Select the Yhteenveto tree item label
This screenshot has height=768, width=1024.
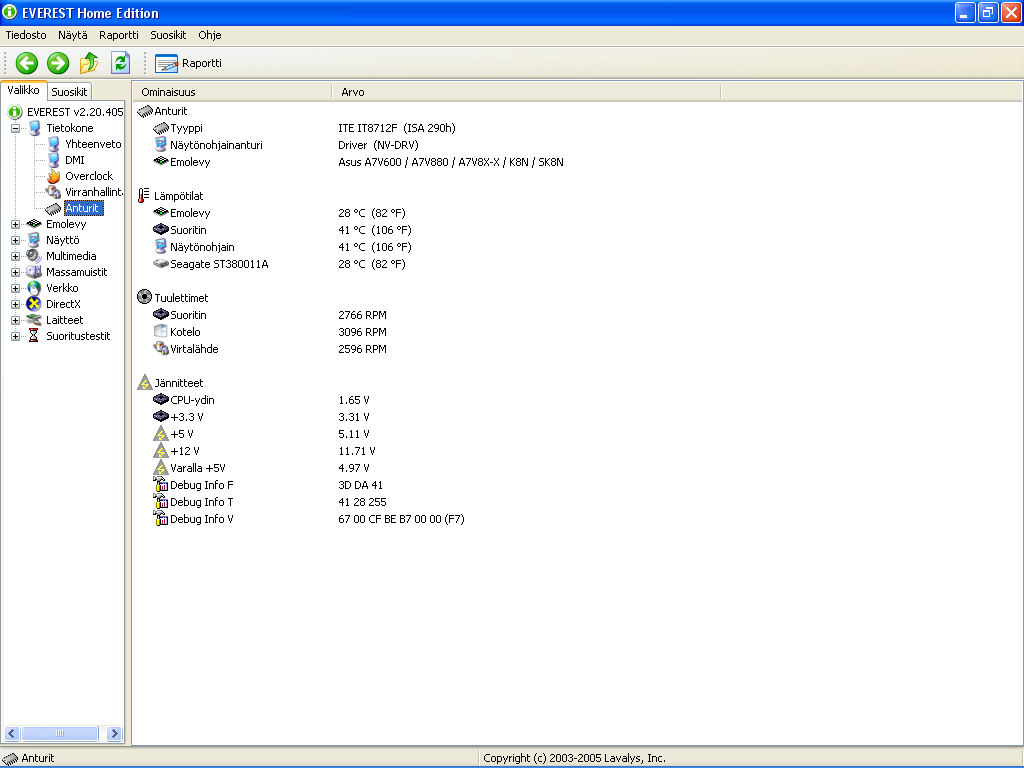[x=93, y=144]
